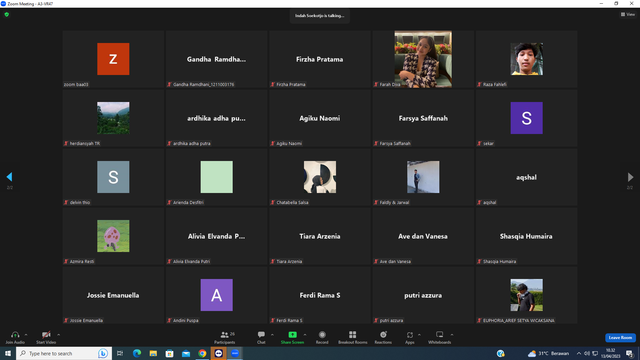Viewport: 640px width, 360px height.
Task: Open Microsoft Store from taskbar
Action: [x=169, y=353]
